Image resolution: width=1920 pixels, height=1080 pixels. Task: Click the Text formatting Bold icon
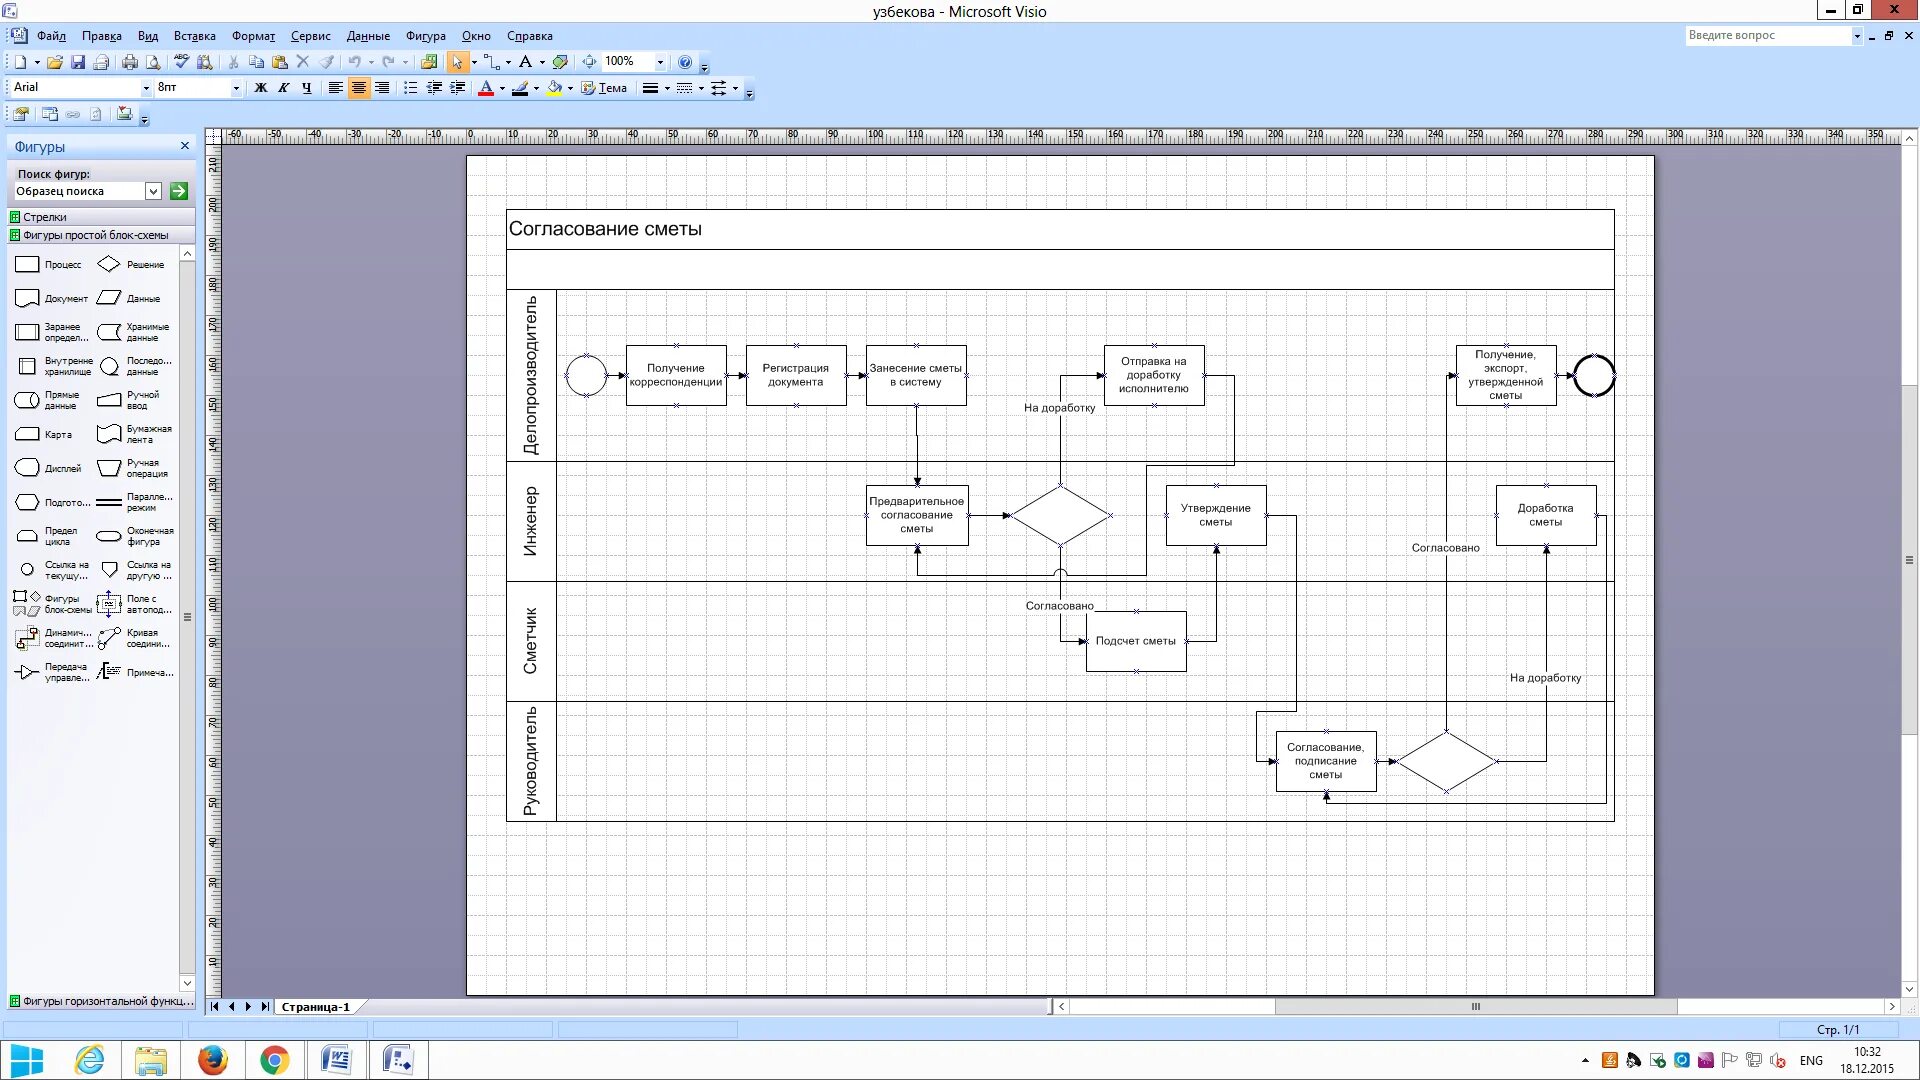260,87
